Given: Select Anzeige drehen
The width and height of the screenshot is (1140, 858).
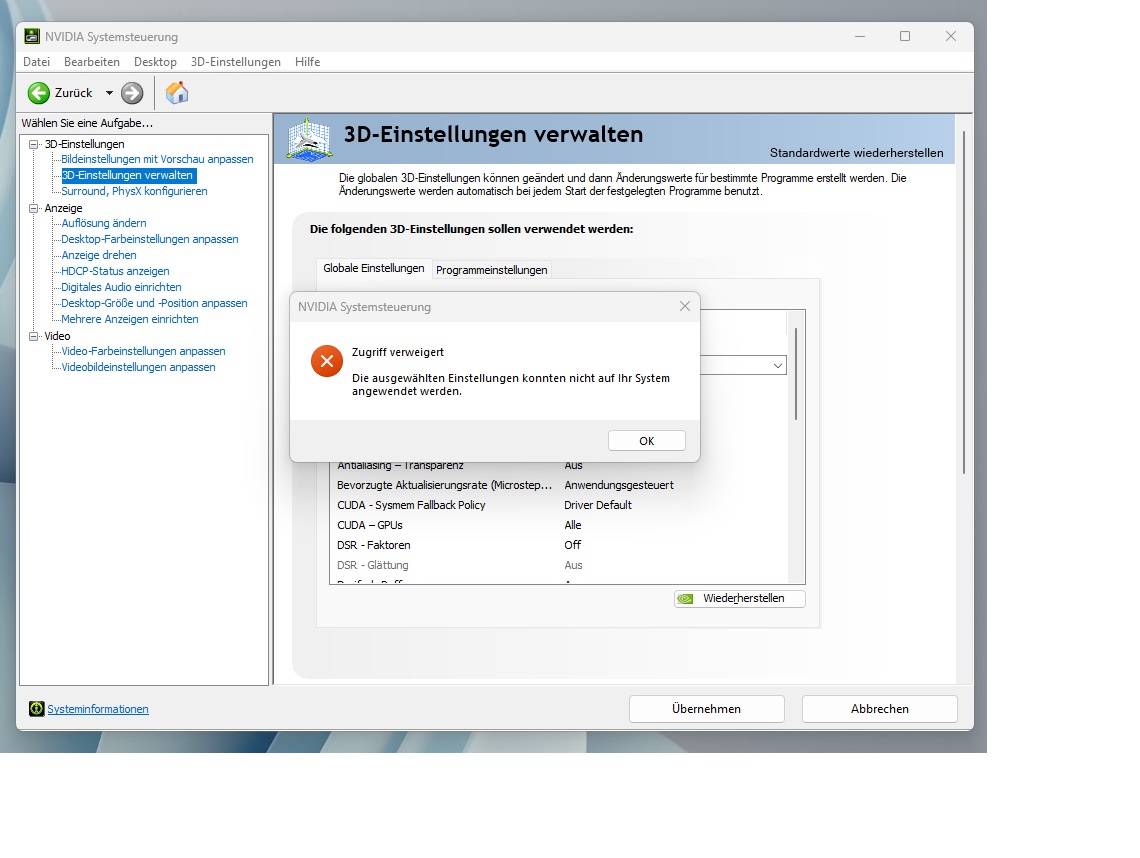Looking at the screenshot, I should click(x=99, y=255).
